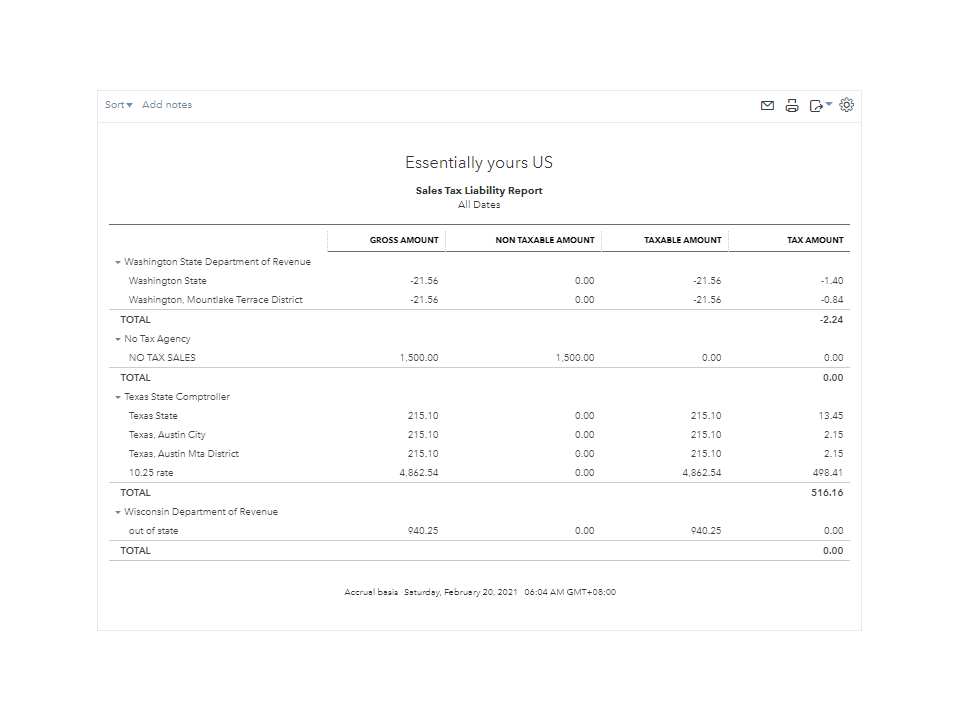Click the 940.25 out of state gross amount
The width and height of the screenshot is (960, 720).
[423, 531]
